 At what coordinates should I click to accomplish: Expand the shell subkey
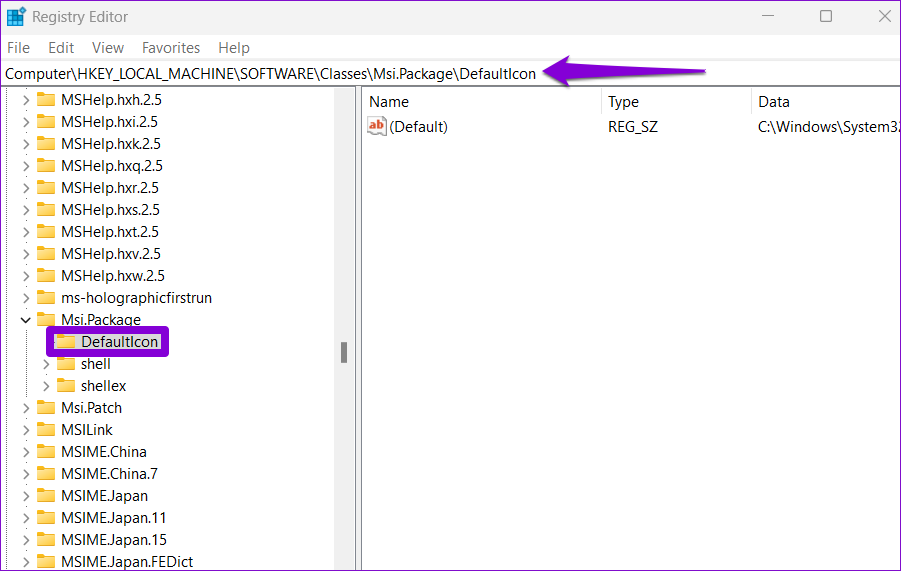[x=46, y=364]
